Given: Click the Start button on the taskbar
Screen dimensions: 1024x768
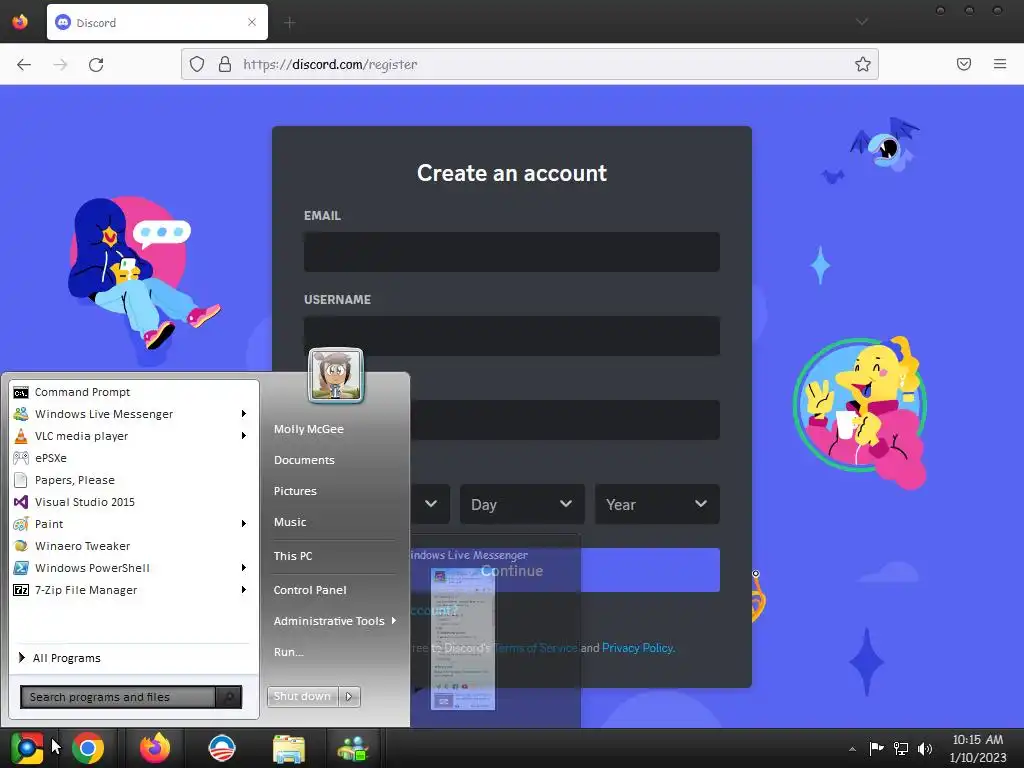Looking at the screenshot, I should pos(27,748).
